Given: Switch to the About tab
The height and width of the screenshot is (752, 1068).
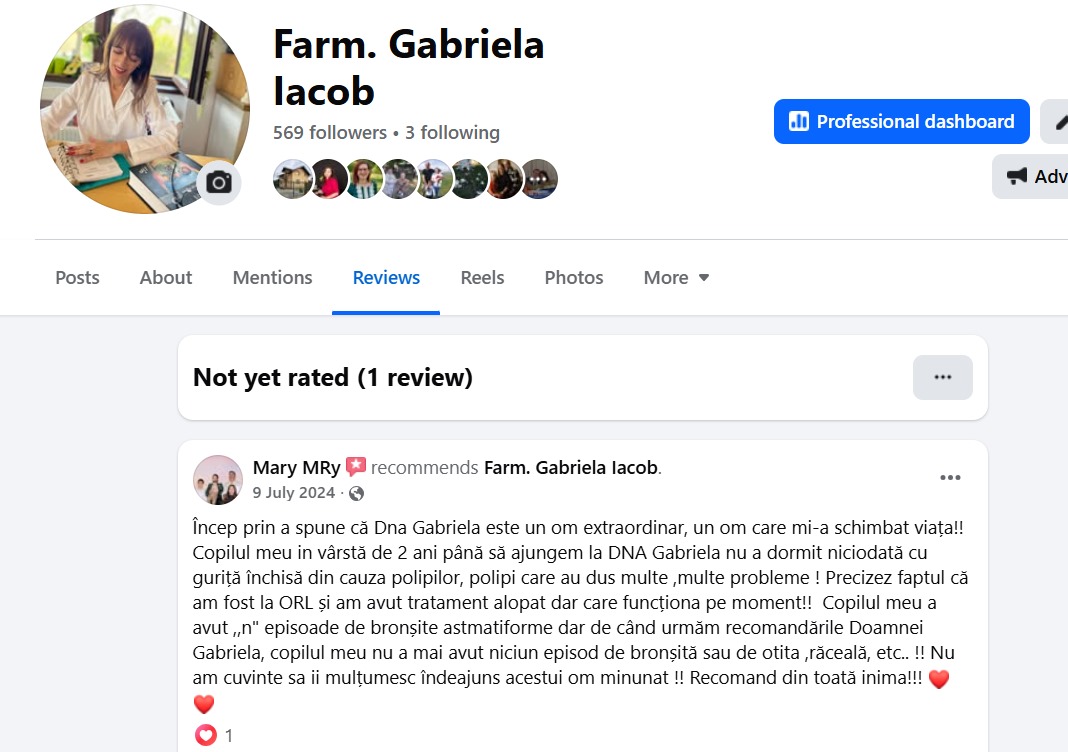Looking at the screenshot, I should click(x=166, y=277).
